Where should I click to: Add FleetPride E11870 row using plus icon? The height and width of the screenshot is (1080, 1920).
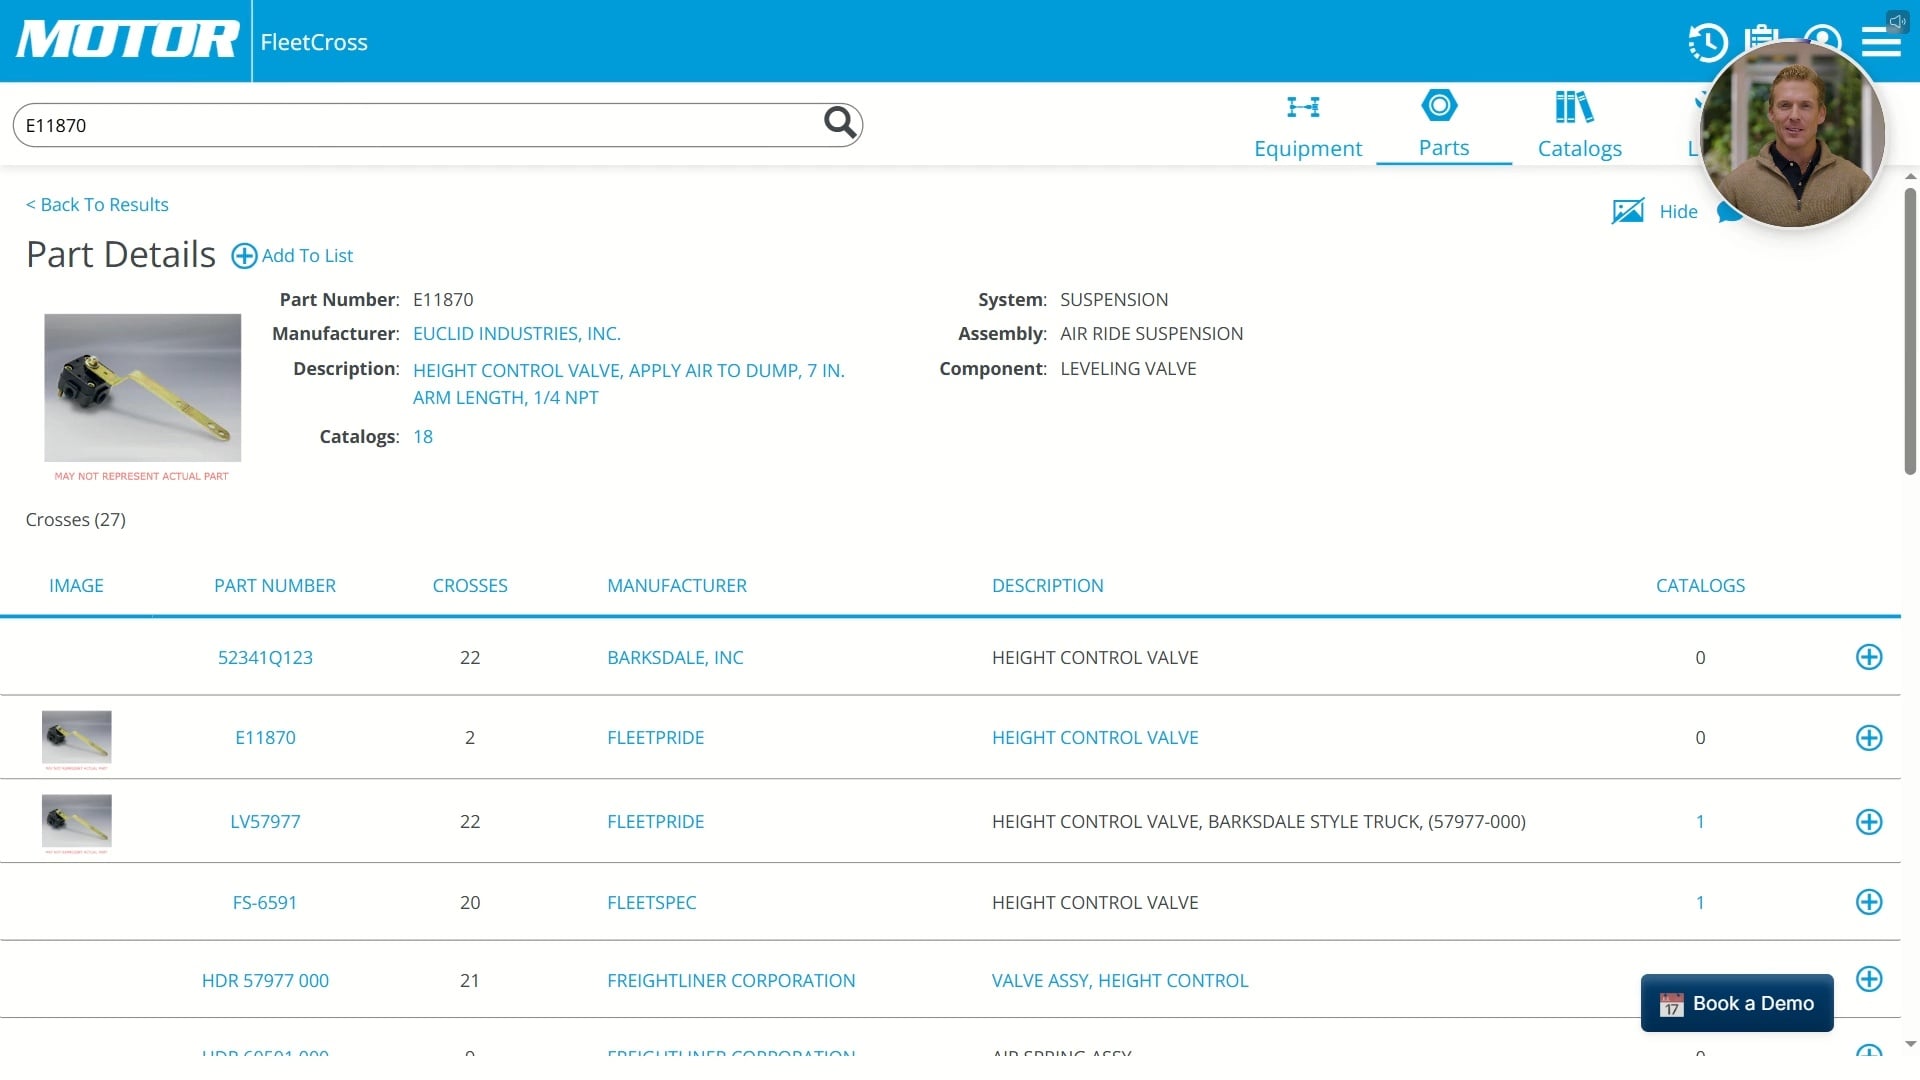[x=1869, y=738]
